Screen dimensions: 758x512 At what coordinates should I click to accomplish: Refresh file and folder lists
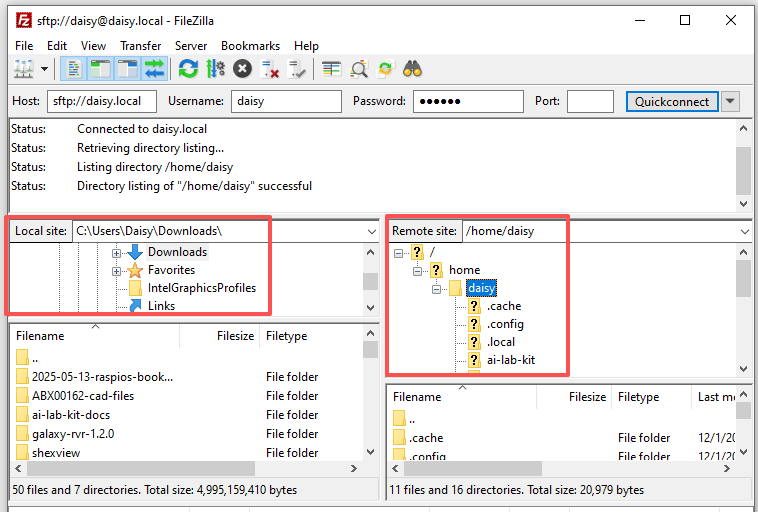(188, 69)
